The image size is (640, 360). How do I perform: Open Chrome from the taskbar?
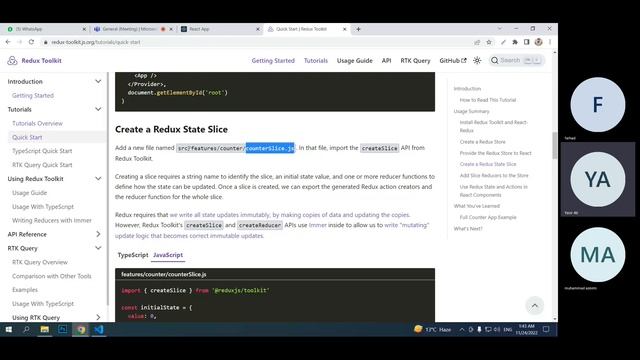click(81, 329)
